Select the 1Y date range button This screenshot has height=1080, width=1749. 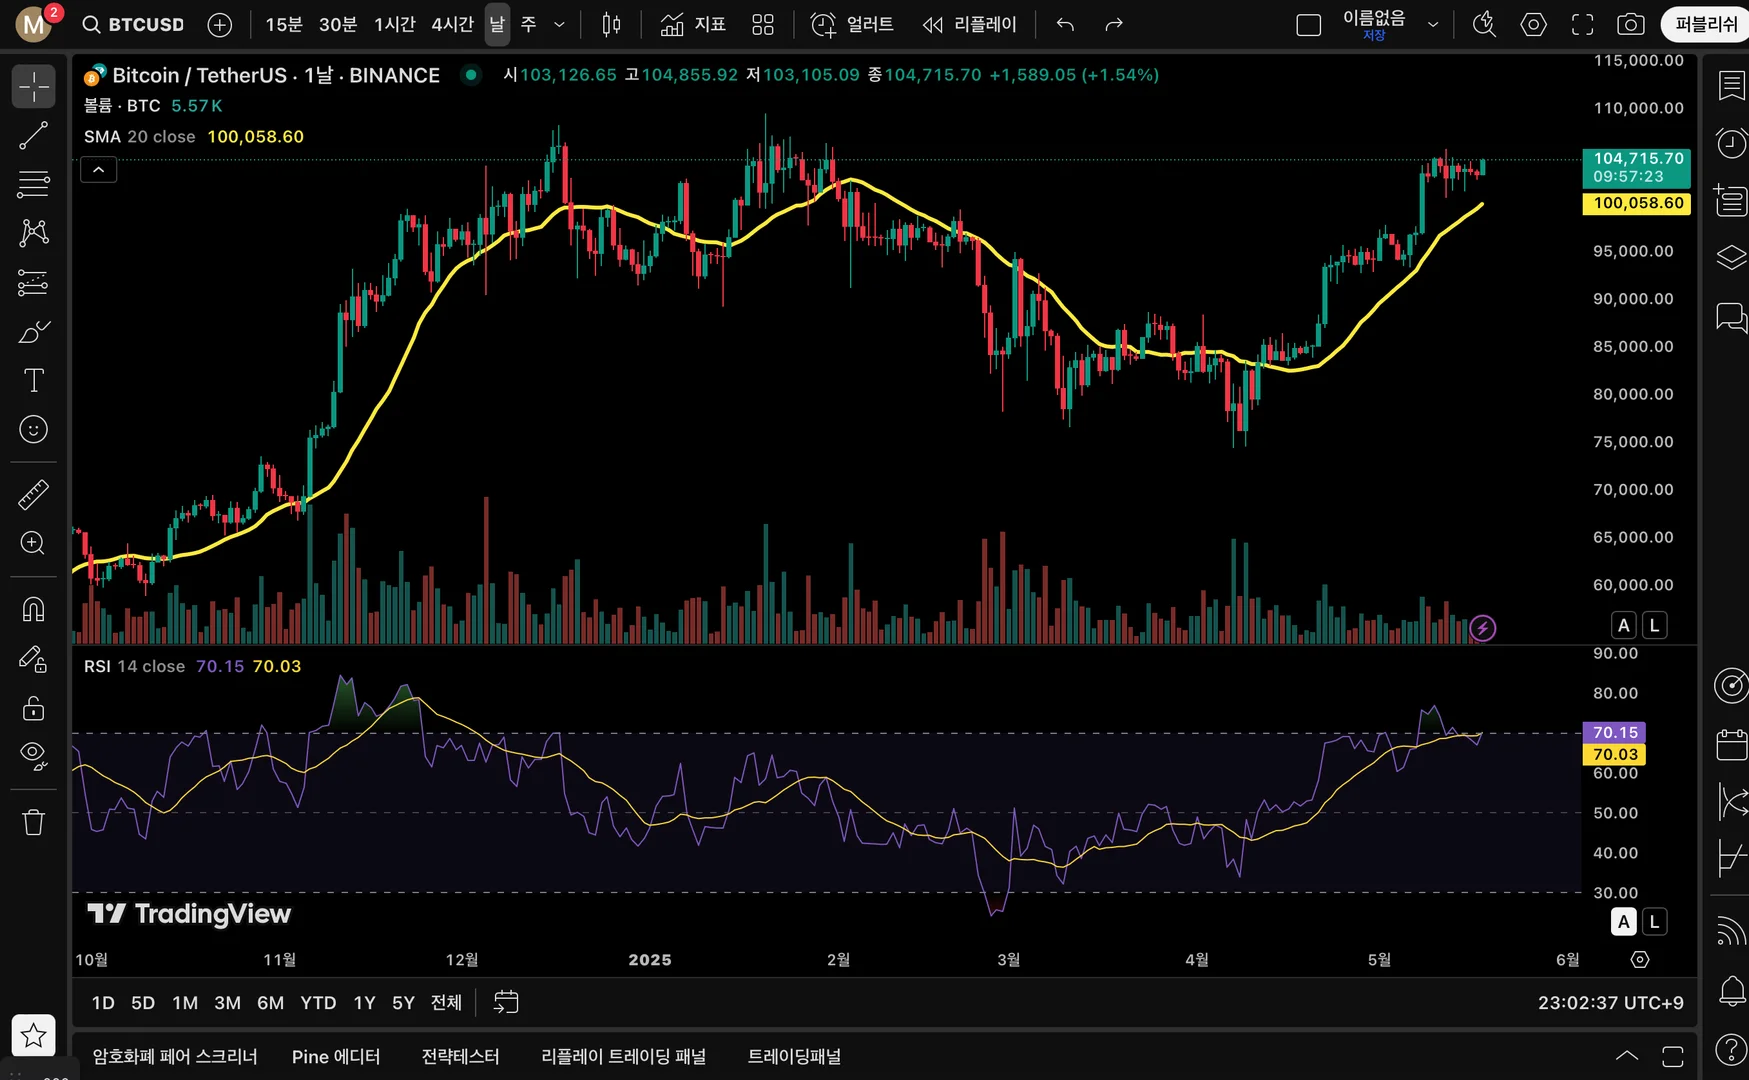[x=364, y=1002]
